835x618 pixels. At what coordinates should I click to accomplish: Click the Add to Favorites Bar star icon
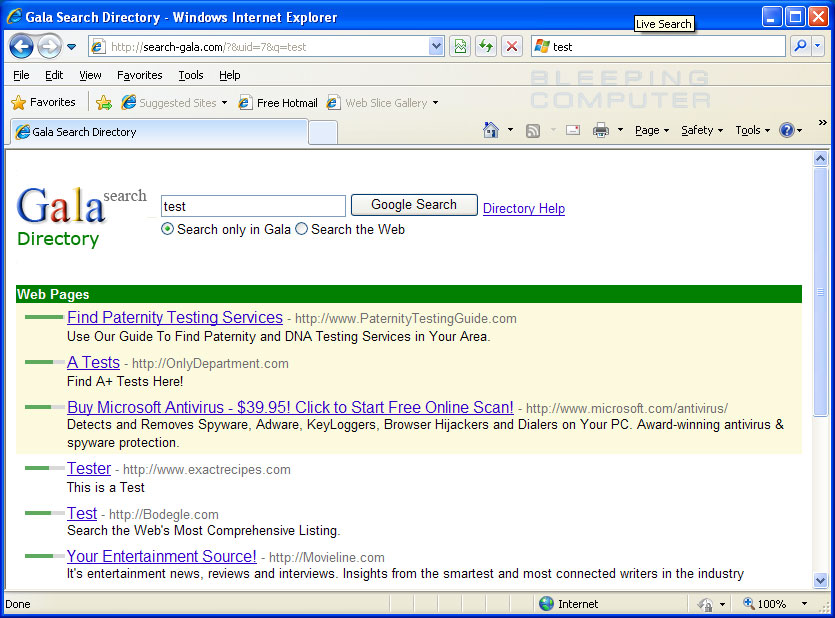coord(103,102)
